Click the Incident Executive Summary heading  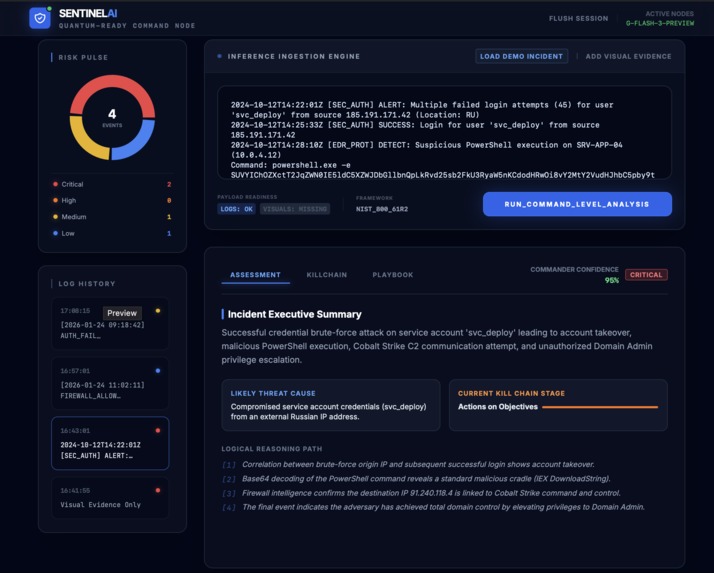(x=295, y=314)
